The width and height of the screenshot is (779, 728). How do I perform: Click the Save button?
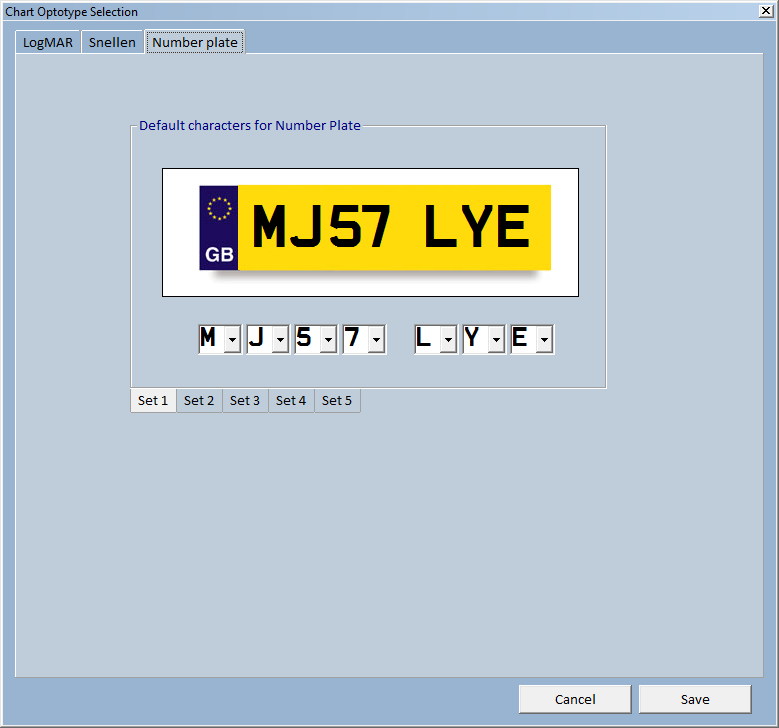click(695, 699)
